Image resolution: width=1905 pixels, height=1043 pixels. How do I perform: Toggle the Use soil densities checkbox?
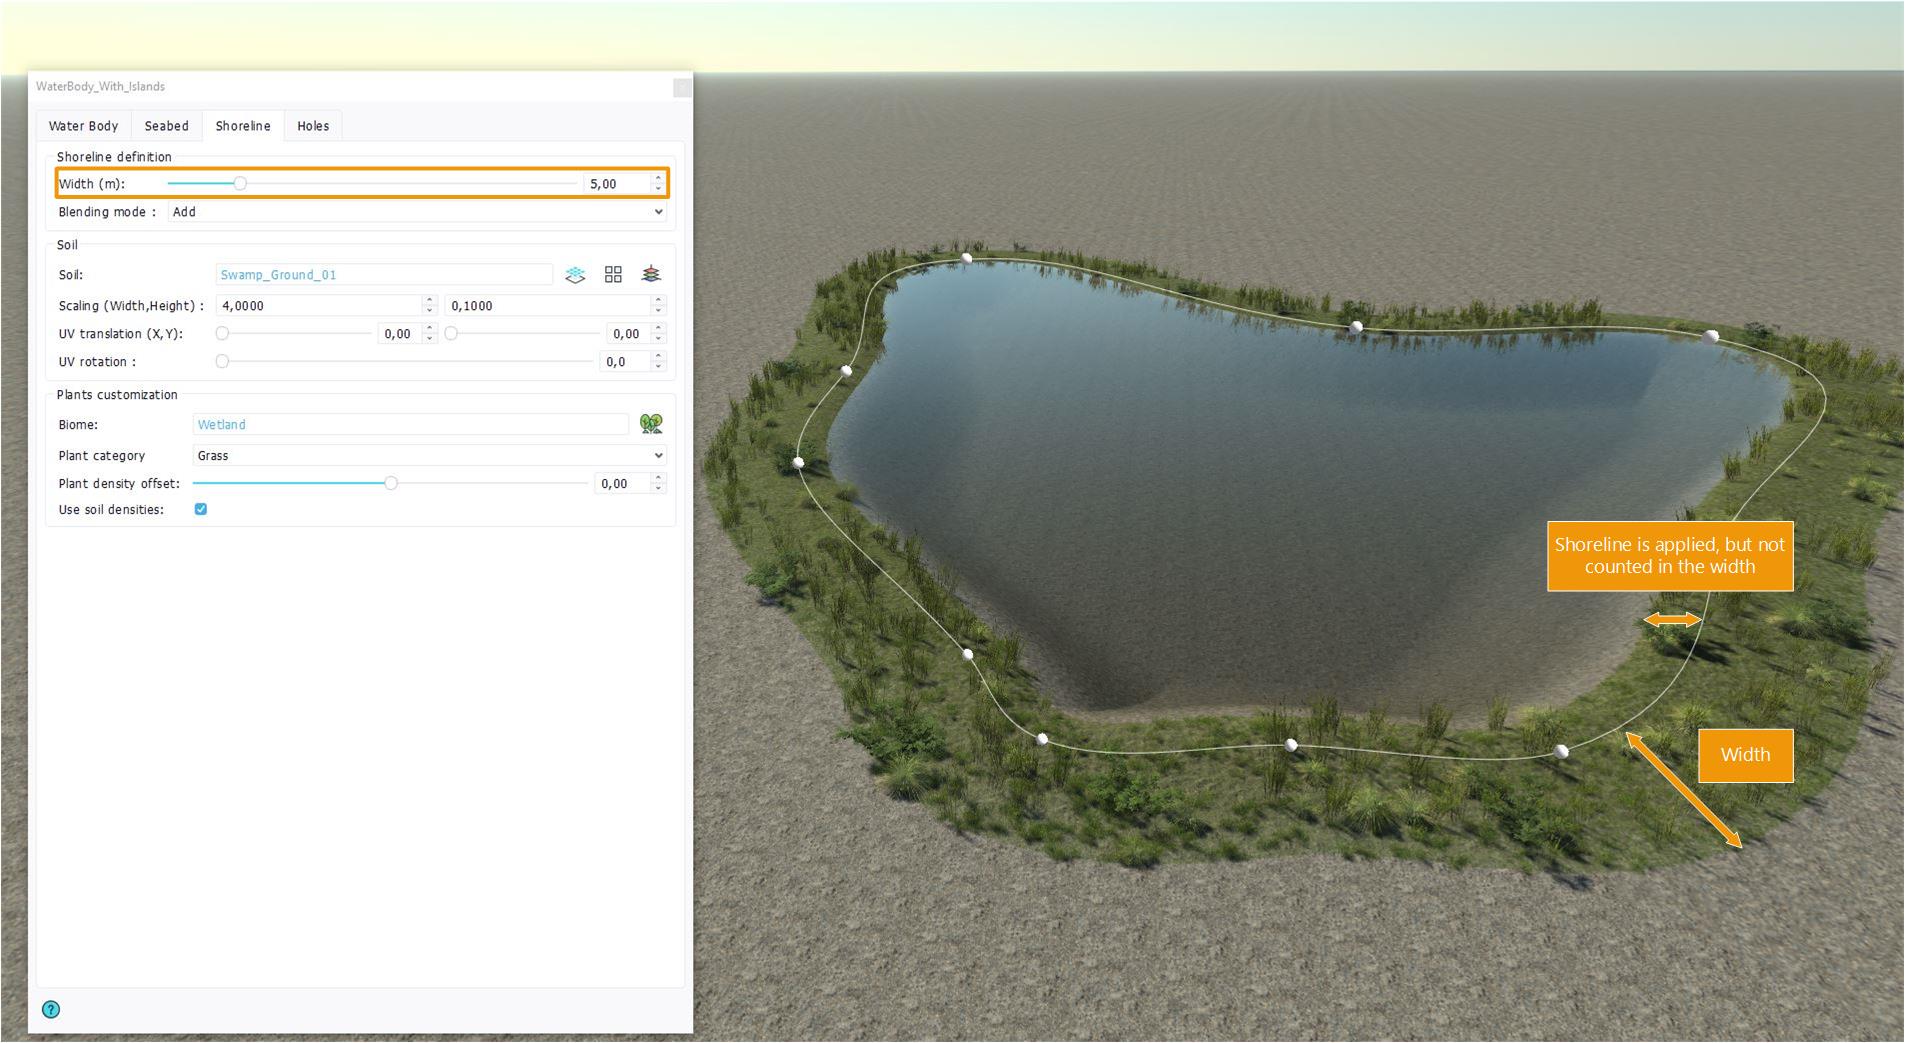tap(201, 510)
